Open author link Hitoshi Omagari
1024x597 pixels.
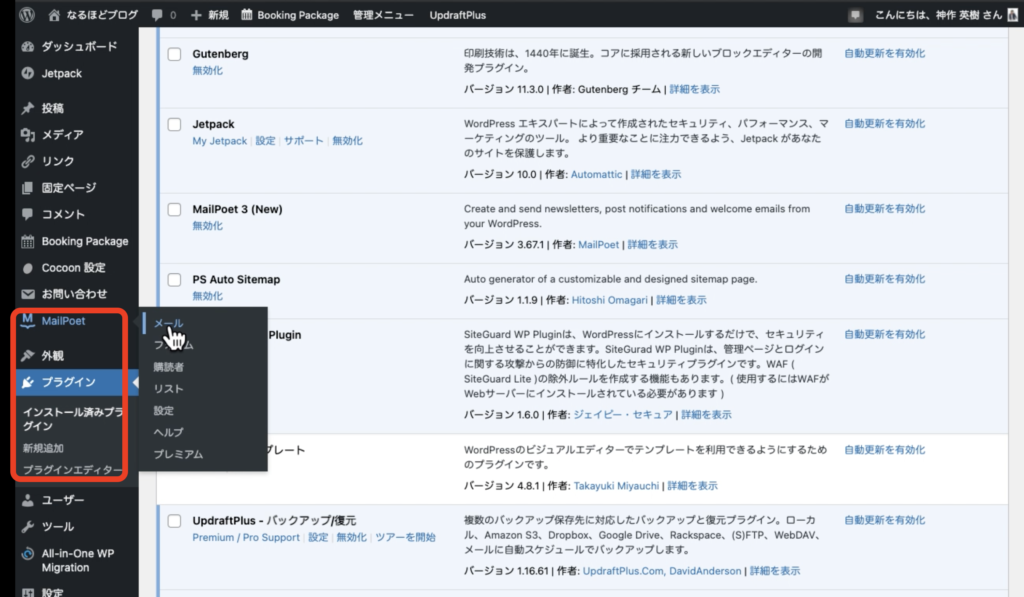pyautogui.click(x=609, y=300)
